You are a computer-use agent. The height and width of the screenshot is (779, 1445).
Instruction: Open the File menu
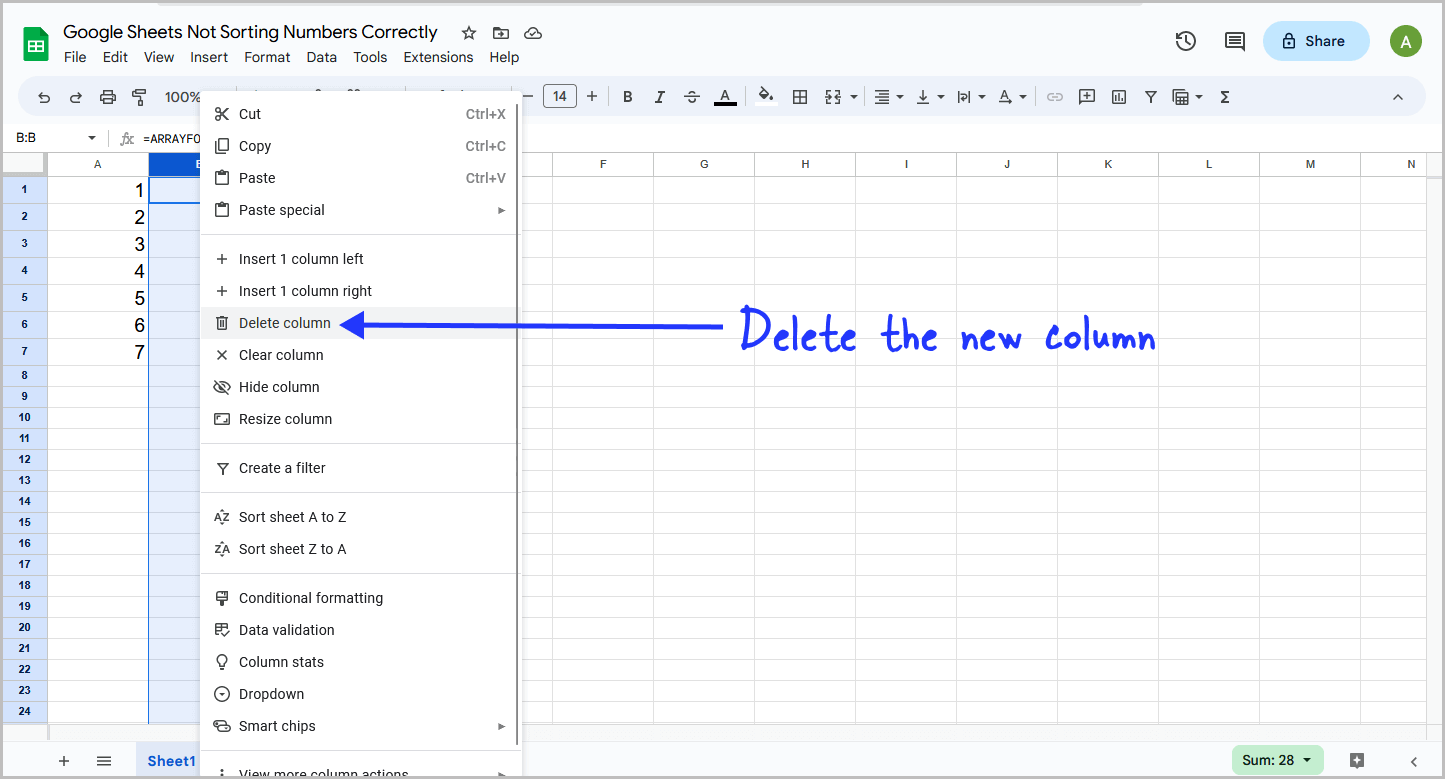click(75, 57)
